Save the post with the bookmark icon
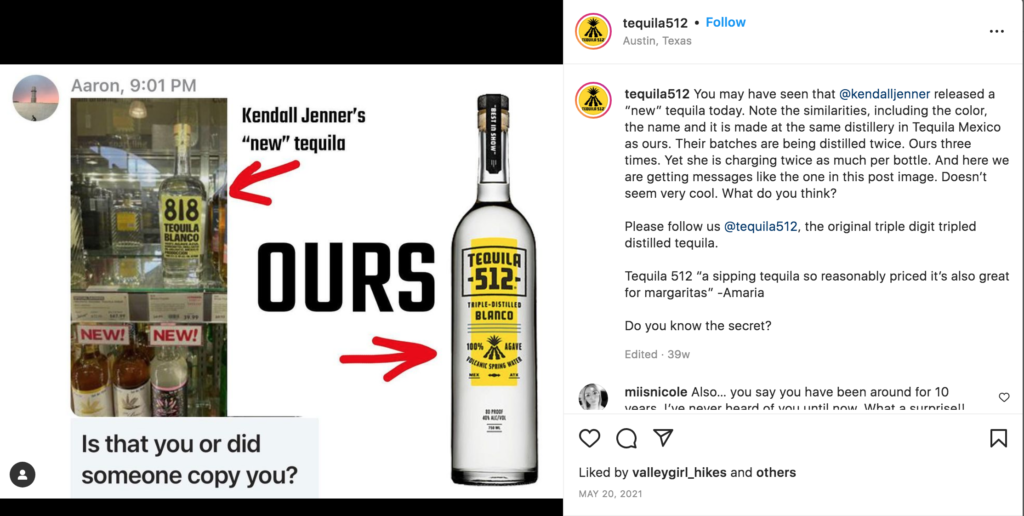The height and width of the screenshot is (516, 1024). (998, 438)
